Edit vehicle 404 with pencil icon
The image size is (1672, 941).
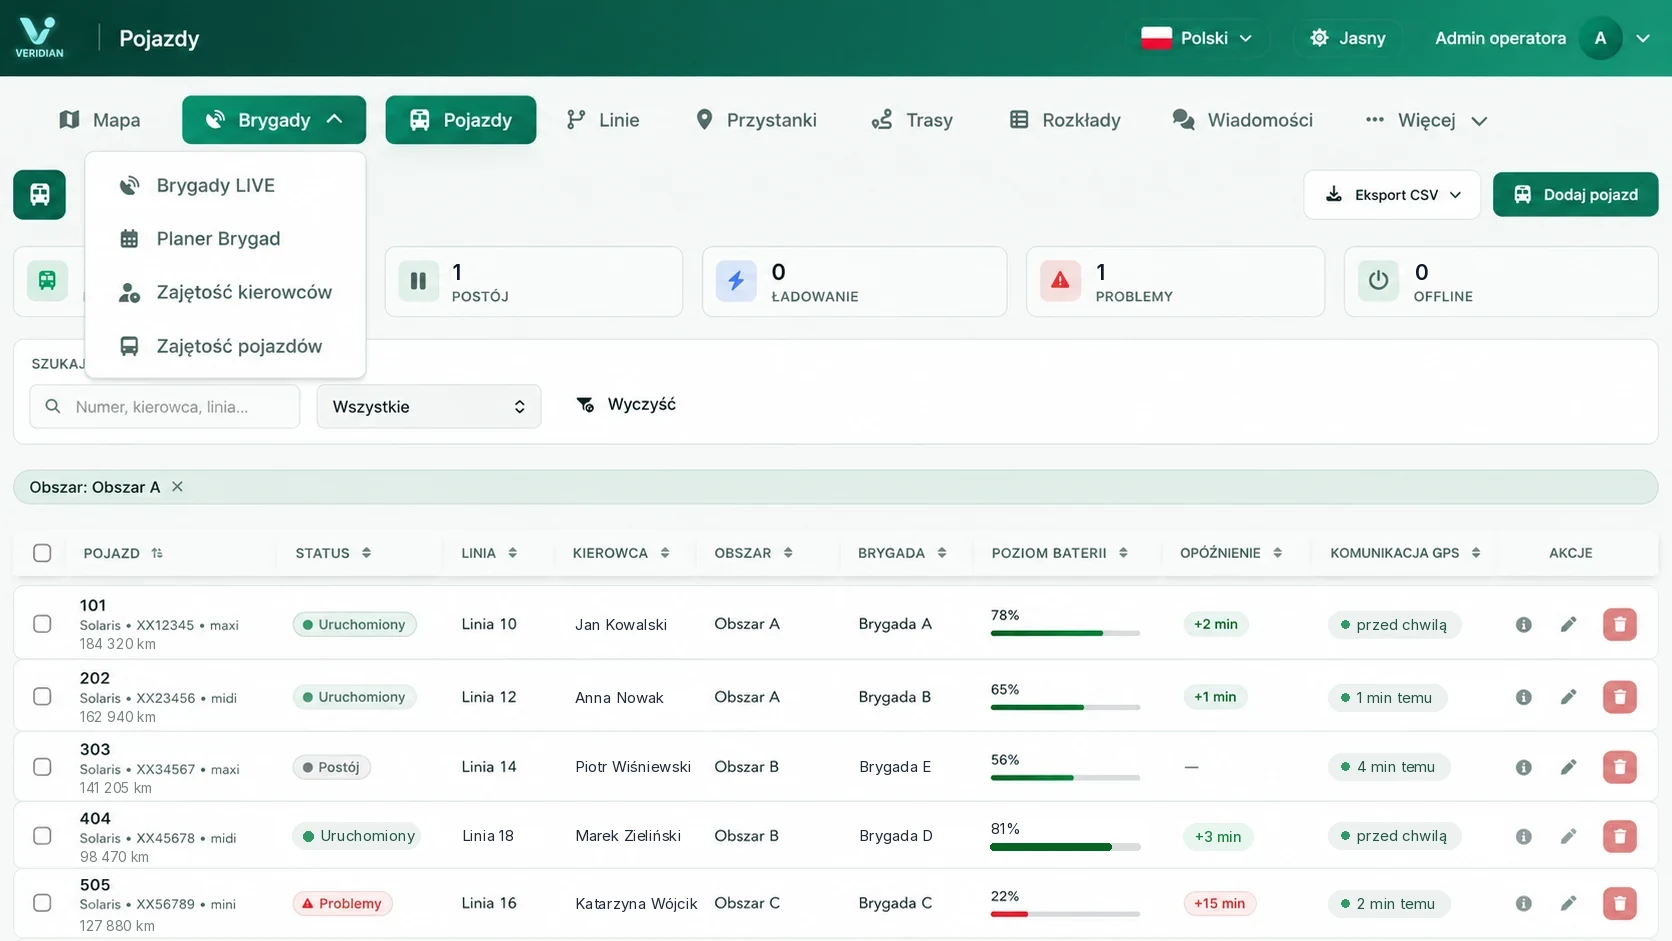[x=1568, y=836]
